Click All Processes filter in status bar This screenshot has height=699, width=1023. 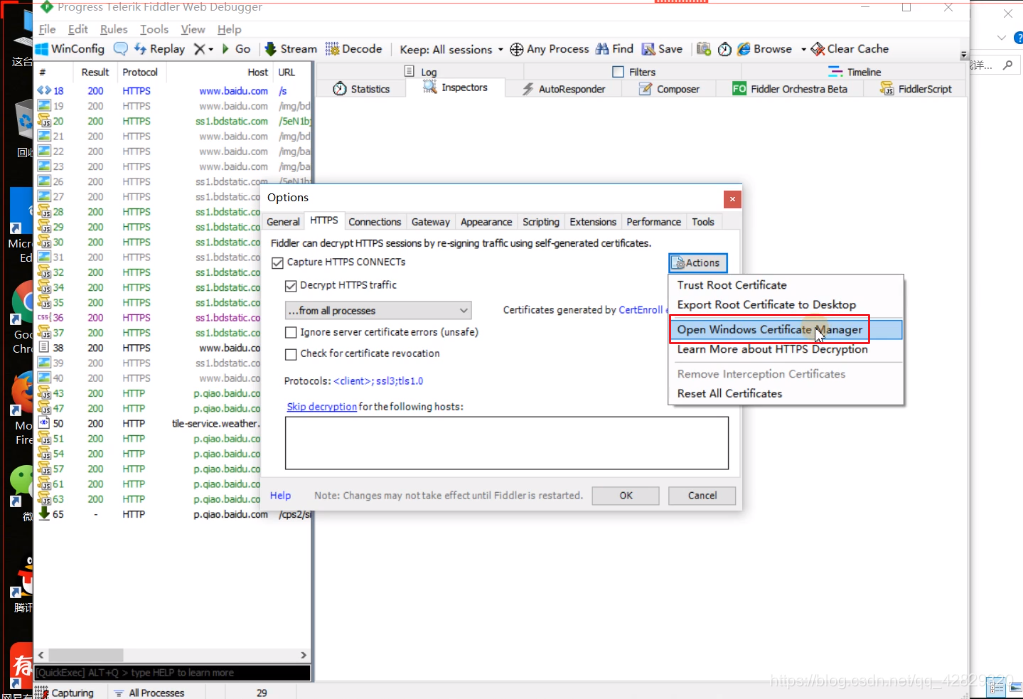tap(149, 692)
